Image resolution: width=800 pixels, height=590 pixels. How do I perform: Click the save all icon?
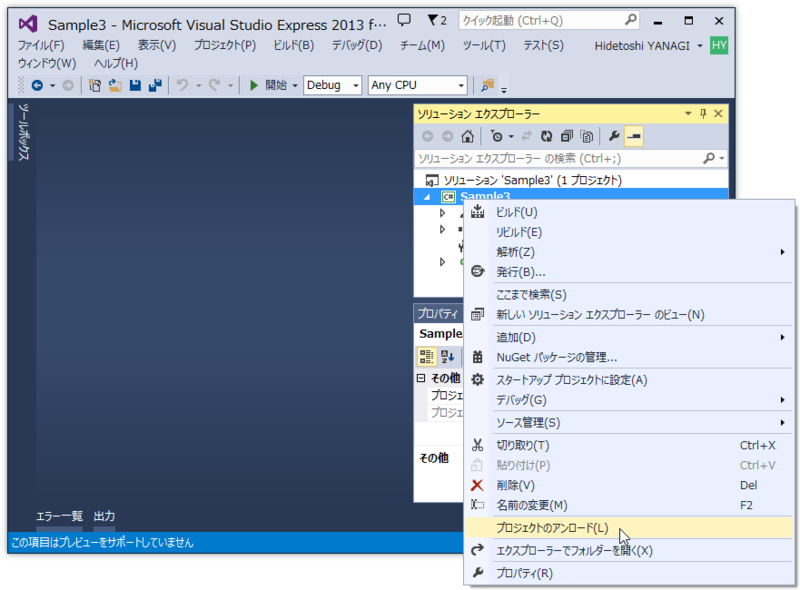click(x=155, y=85)
